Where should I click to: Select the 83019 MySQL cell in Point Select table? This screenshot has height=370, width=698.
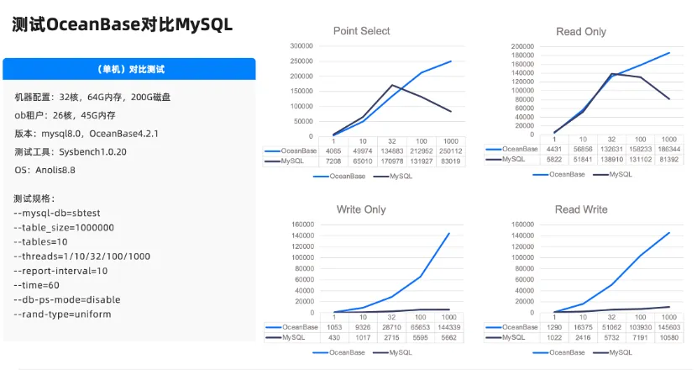[x=450, y=161]
